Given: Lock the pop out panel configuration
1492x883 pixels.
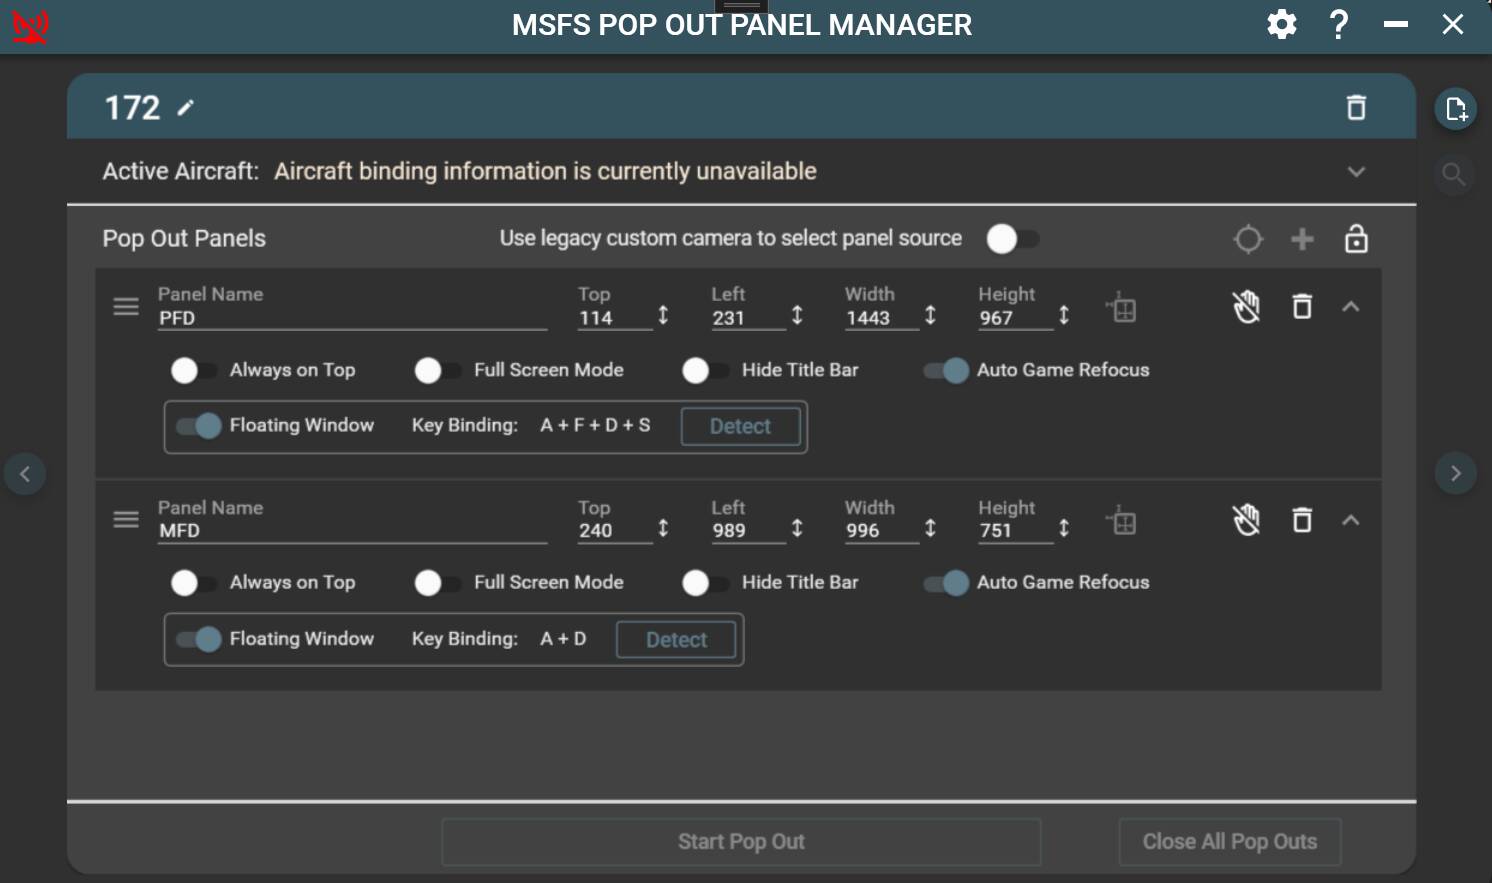Looking at the screenshot, I should click(x=1356, y=239).
